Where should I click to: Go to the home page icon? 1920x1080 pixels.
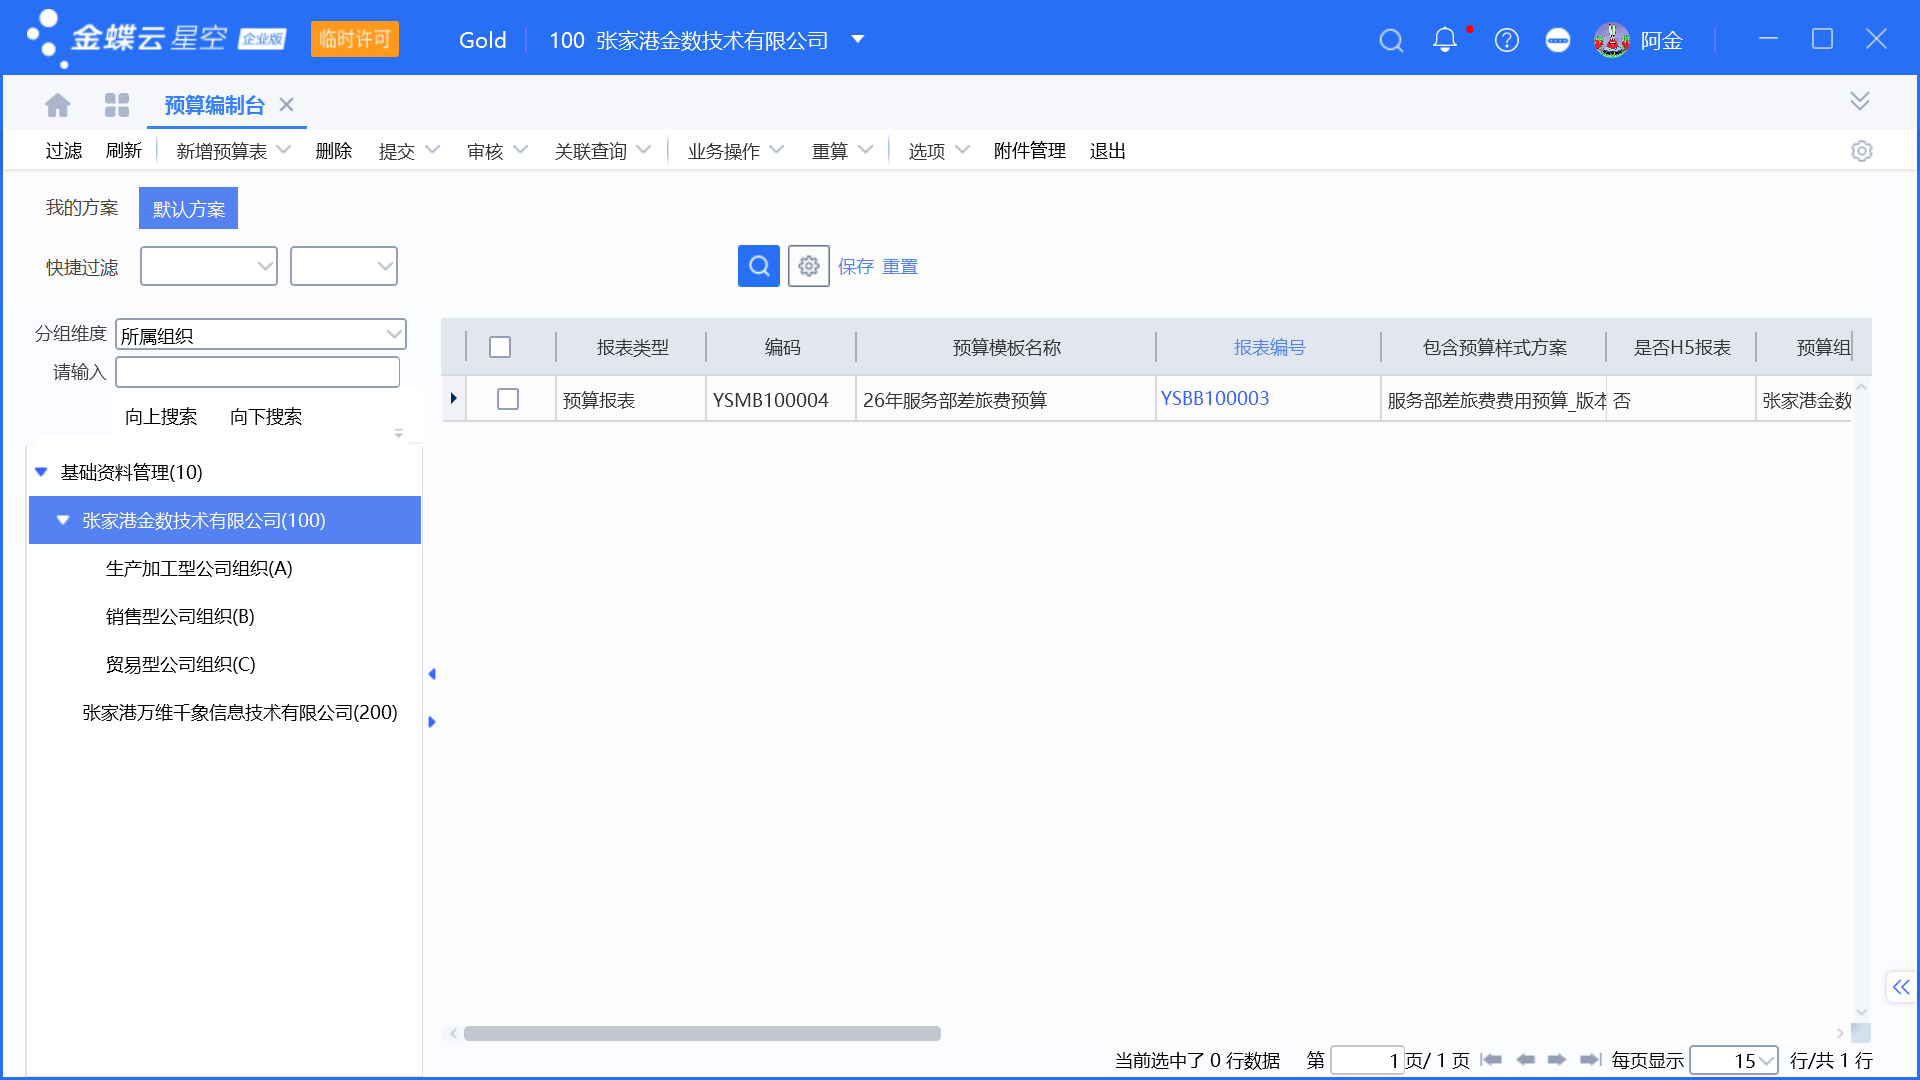(x=58, y=105)
